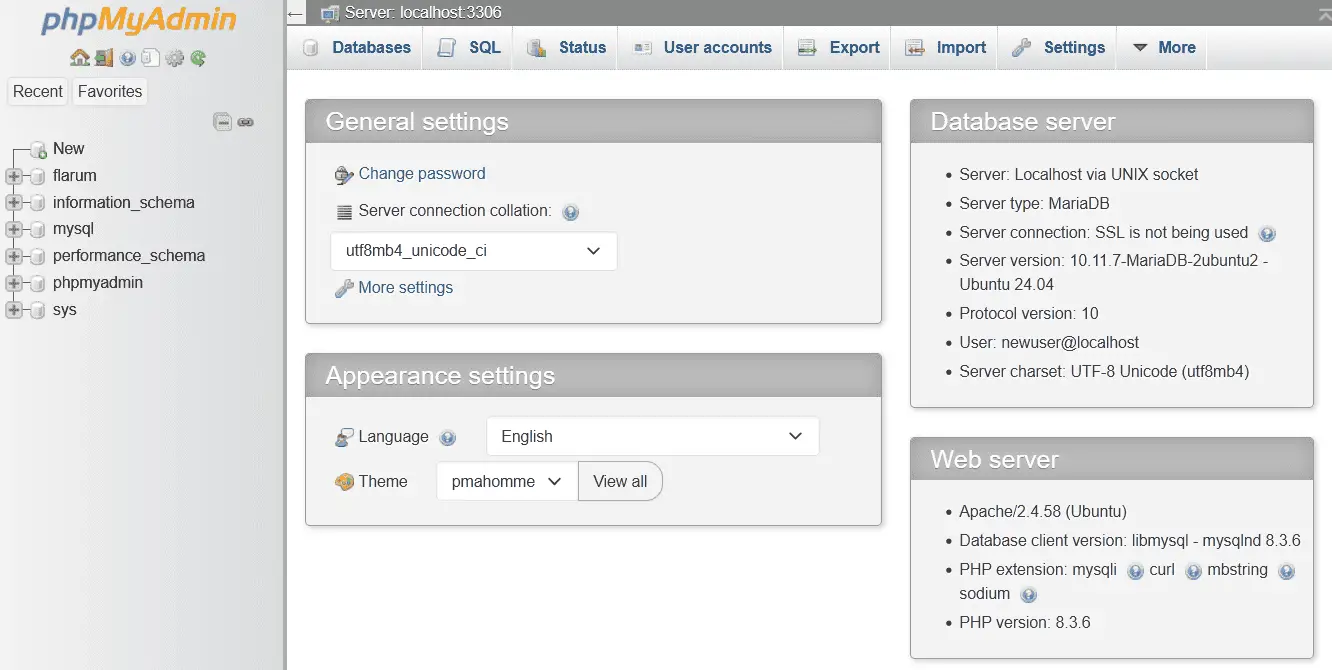
Task: Click the New database icon in tree
Action: pyautogui.click(x=39, y=149)
